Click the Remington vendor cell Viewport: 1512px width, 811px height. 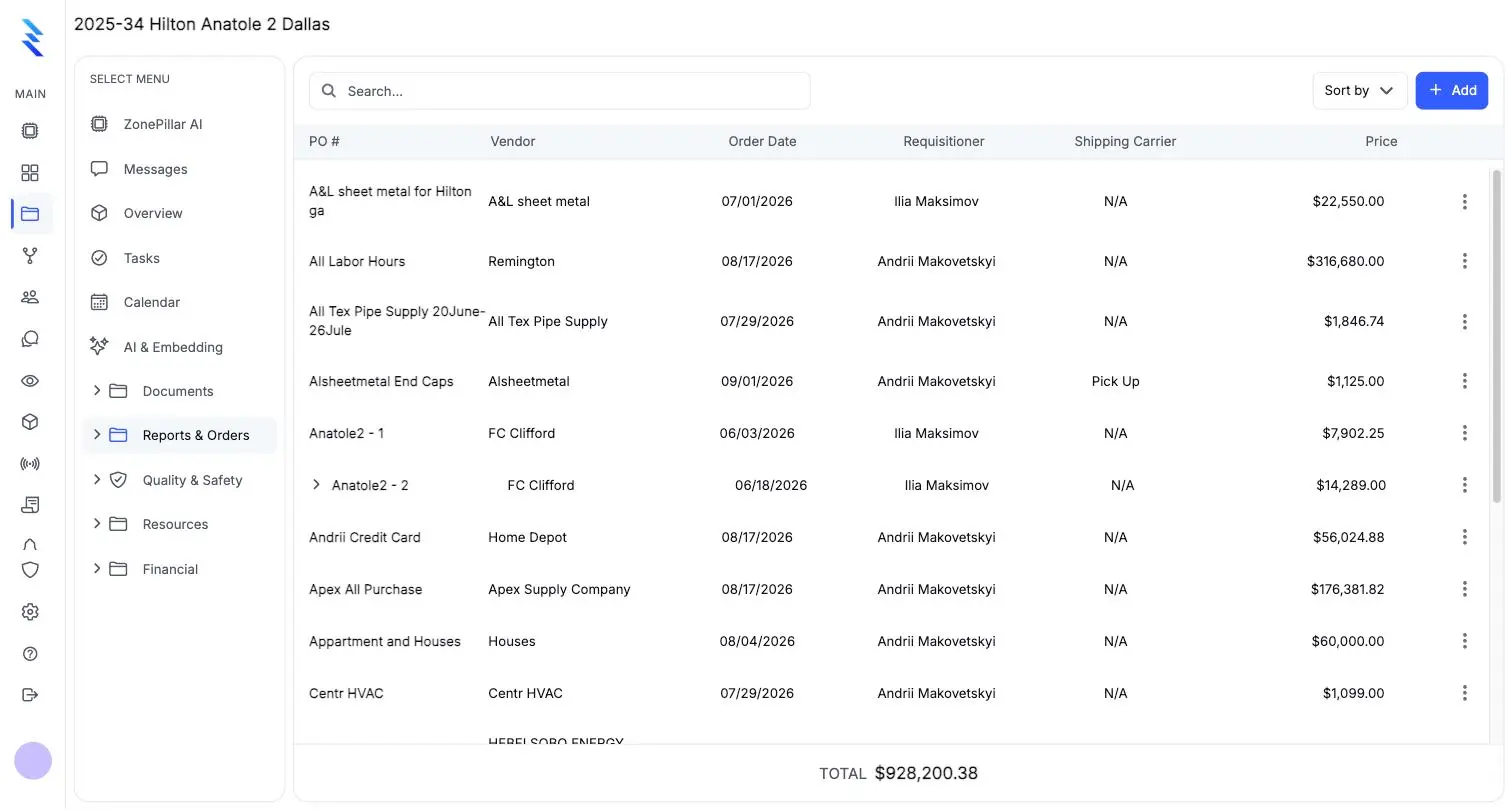pos(521,262)
